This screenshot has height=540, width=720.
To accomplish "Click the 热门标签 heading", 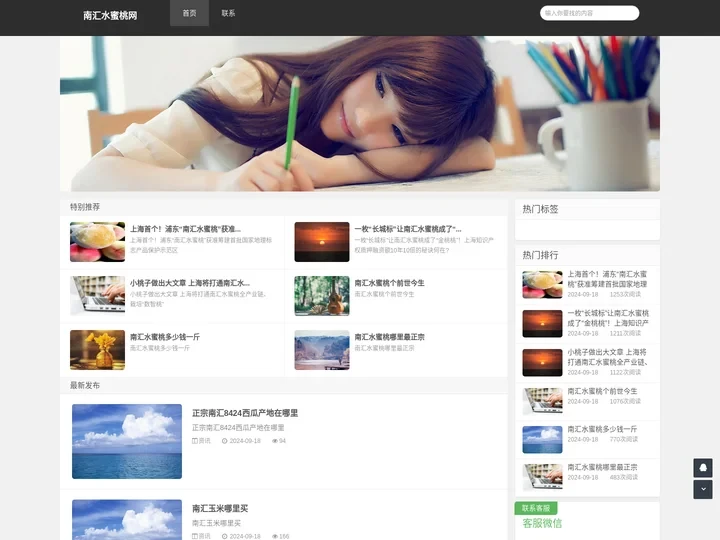I will 540,209.
